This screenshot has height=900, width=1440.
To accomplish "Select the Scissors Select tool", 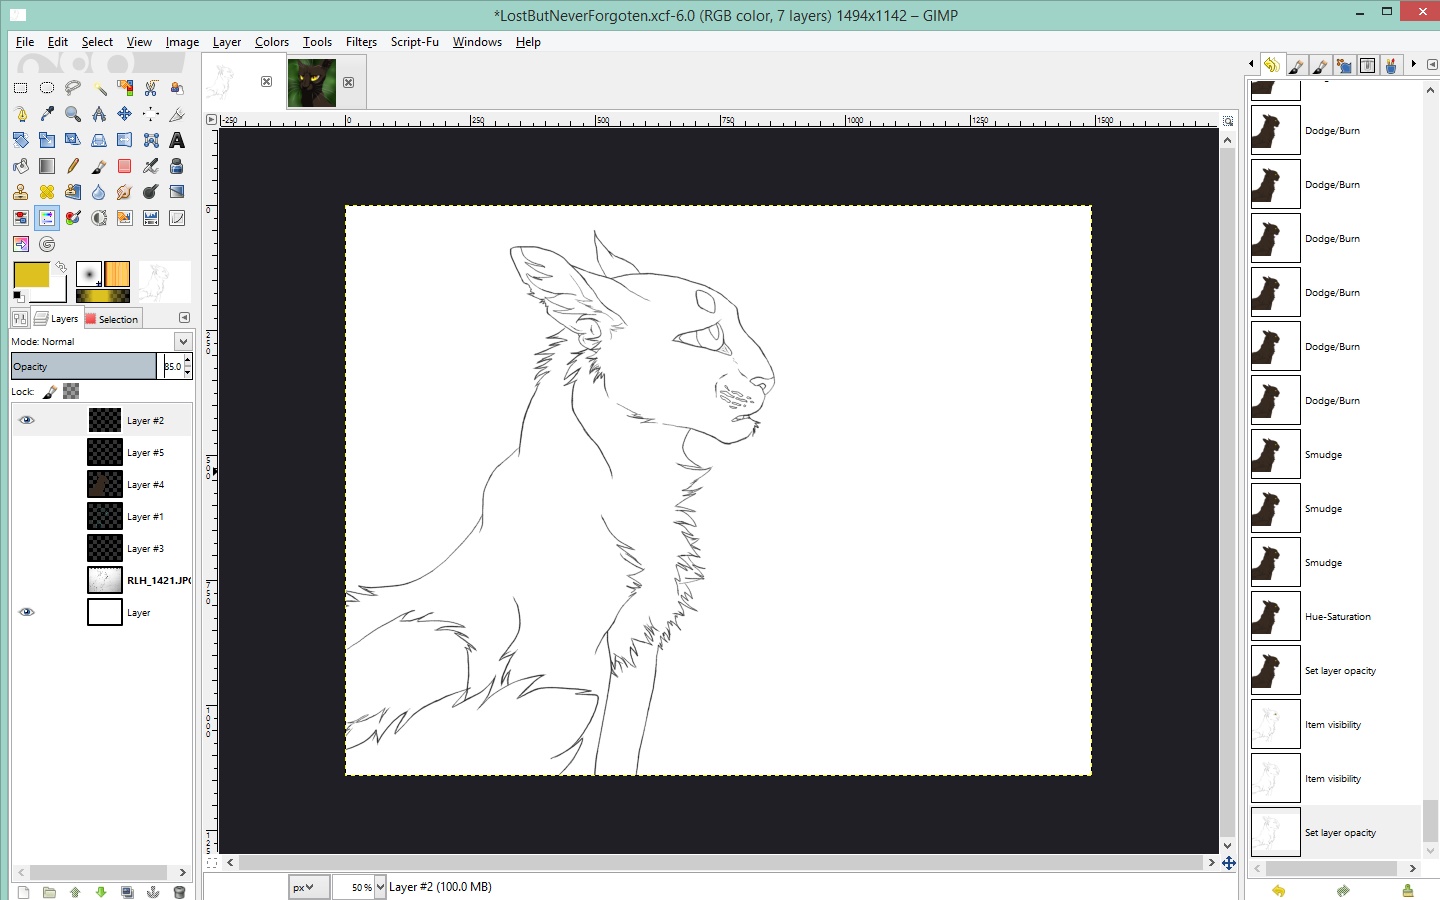I will (x=151, y=88).
